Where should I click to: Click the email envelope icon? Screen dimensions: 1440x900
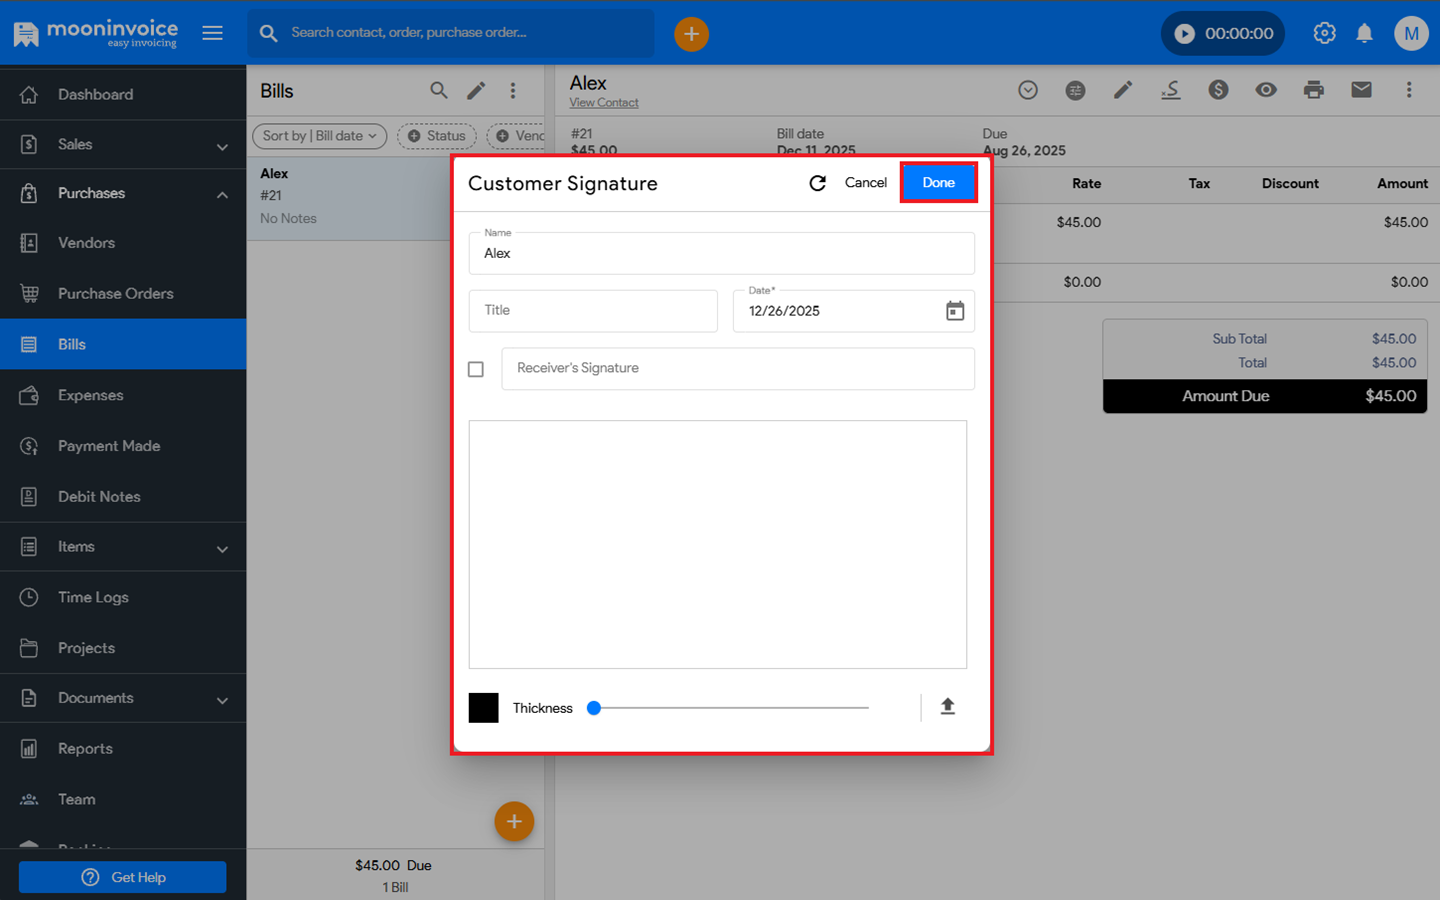[1361, 90]
